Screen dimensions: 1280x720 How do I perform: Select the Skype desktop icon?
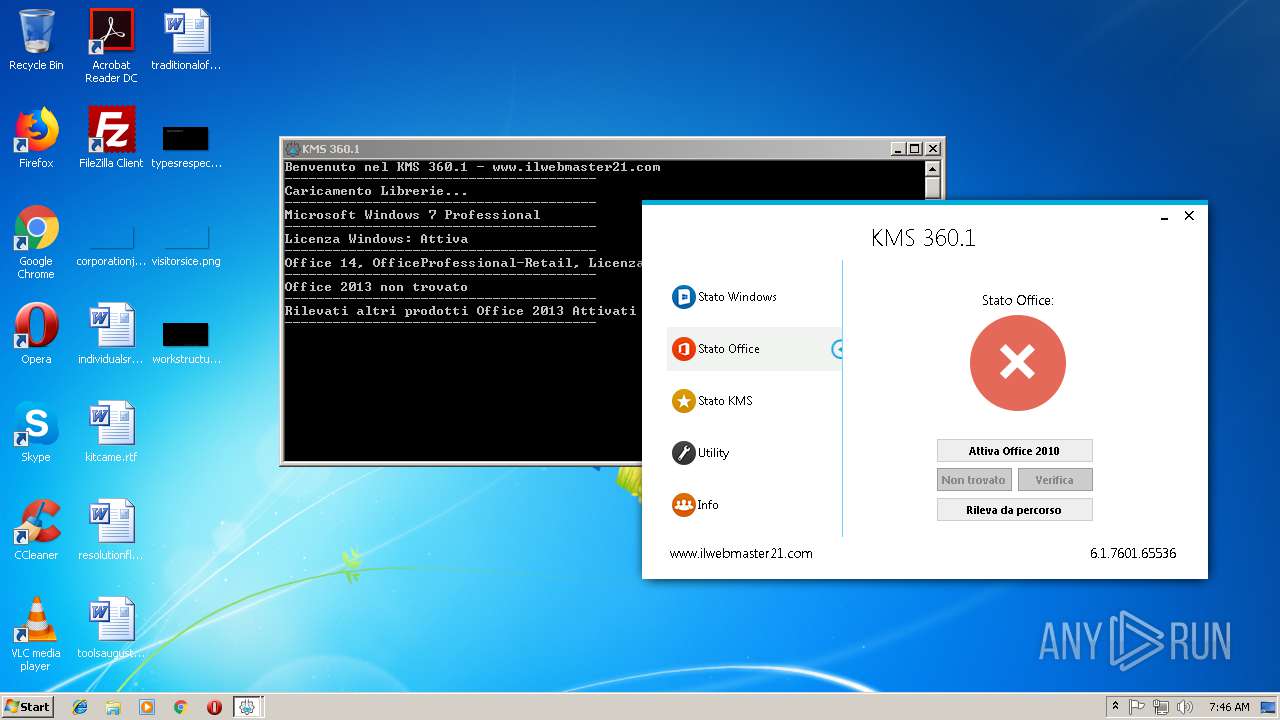pos(36,432)
